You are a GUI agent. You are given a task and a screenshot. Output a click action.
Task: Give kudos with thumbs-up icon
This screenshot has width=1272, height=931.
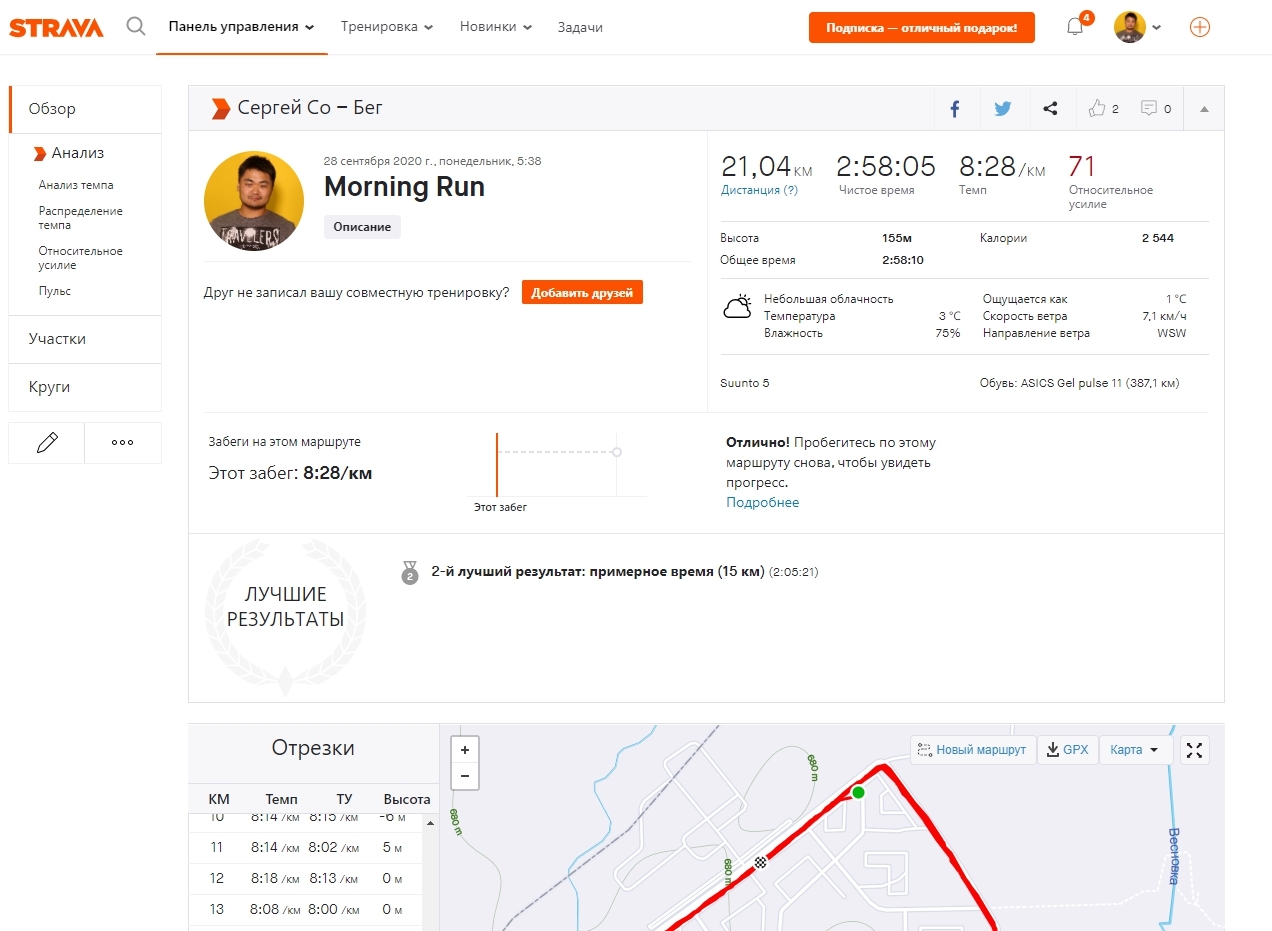click(1098, 109)
